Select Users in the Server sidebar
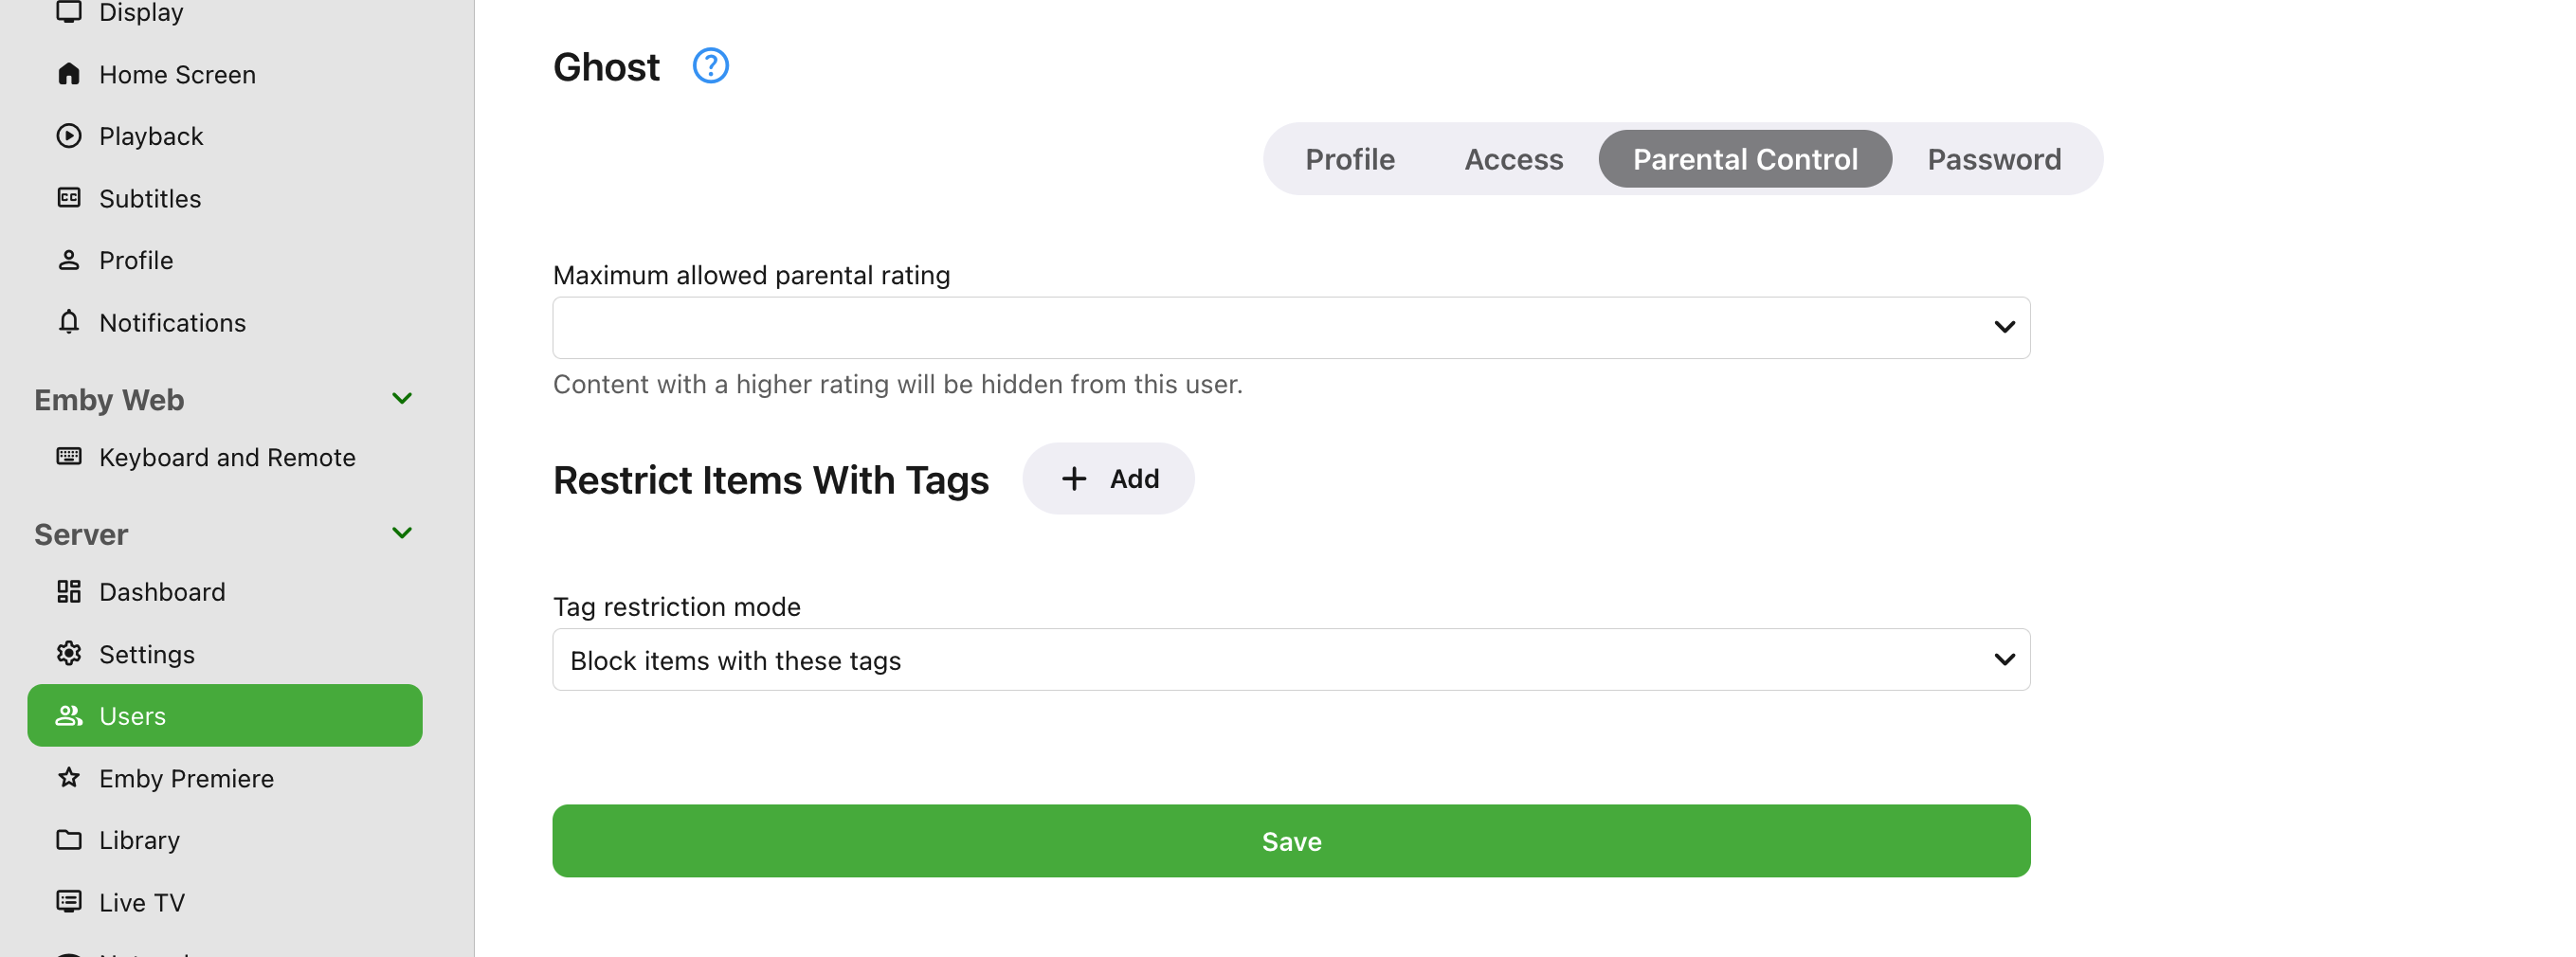The image size is (2576, 957). [x=225, y=716]
